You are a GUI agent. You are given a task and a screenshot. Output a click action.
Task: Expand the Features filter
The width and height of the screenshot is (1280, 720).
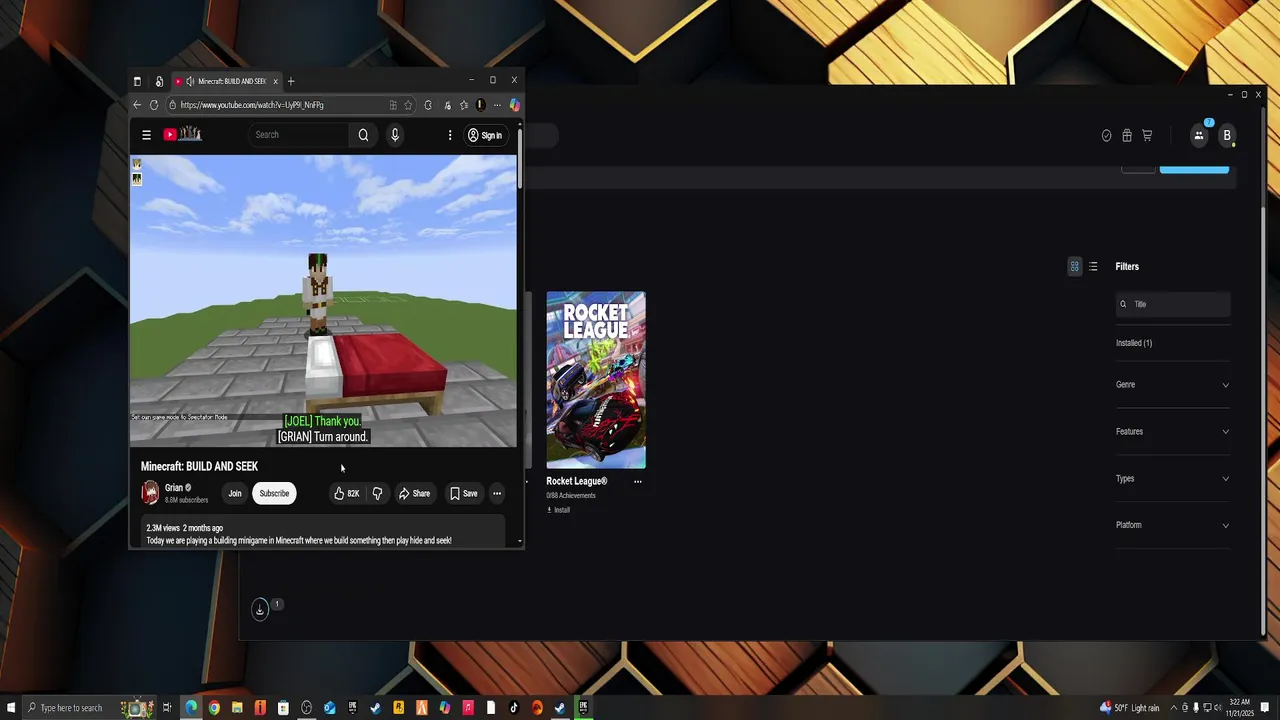coord(1172,432)
